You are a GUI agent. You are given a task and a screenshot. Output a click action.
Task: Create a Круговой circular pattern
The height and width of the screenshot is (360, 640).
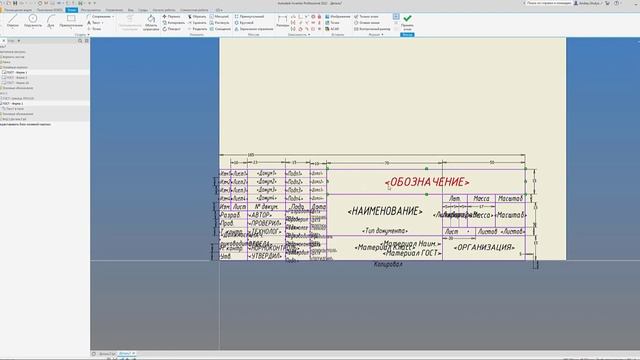pos(244,23)
